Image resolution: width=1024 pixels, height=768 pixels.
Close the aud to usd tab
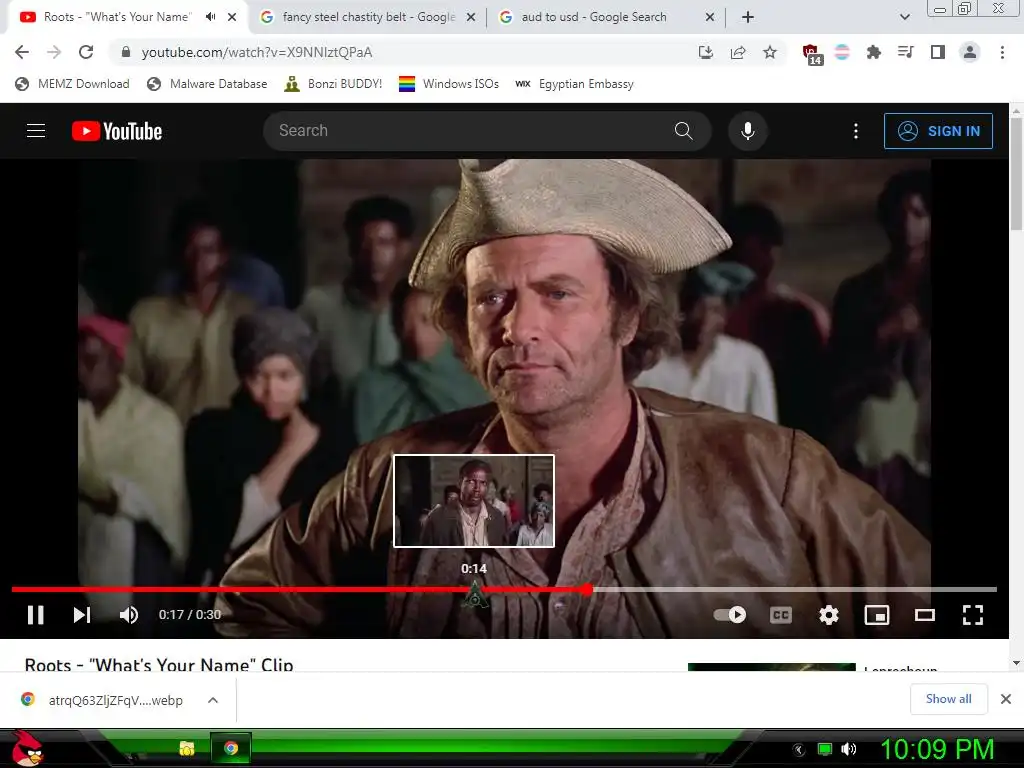[x=710, y=17]
